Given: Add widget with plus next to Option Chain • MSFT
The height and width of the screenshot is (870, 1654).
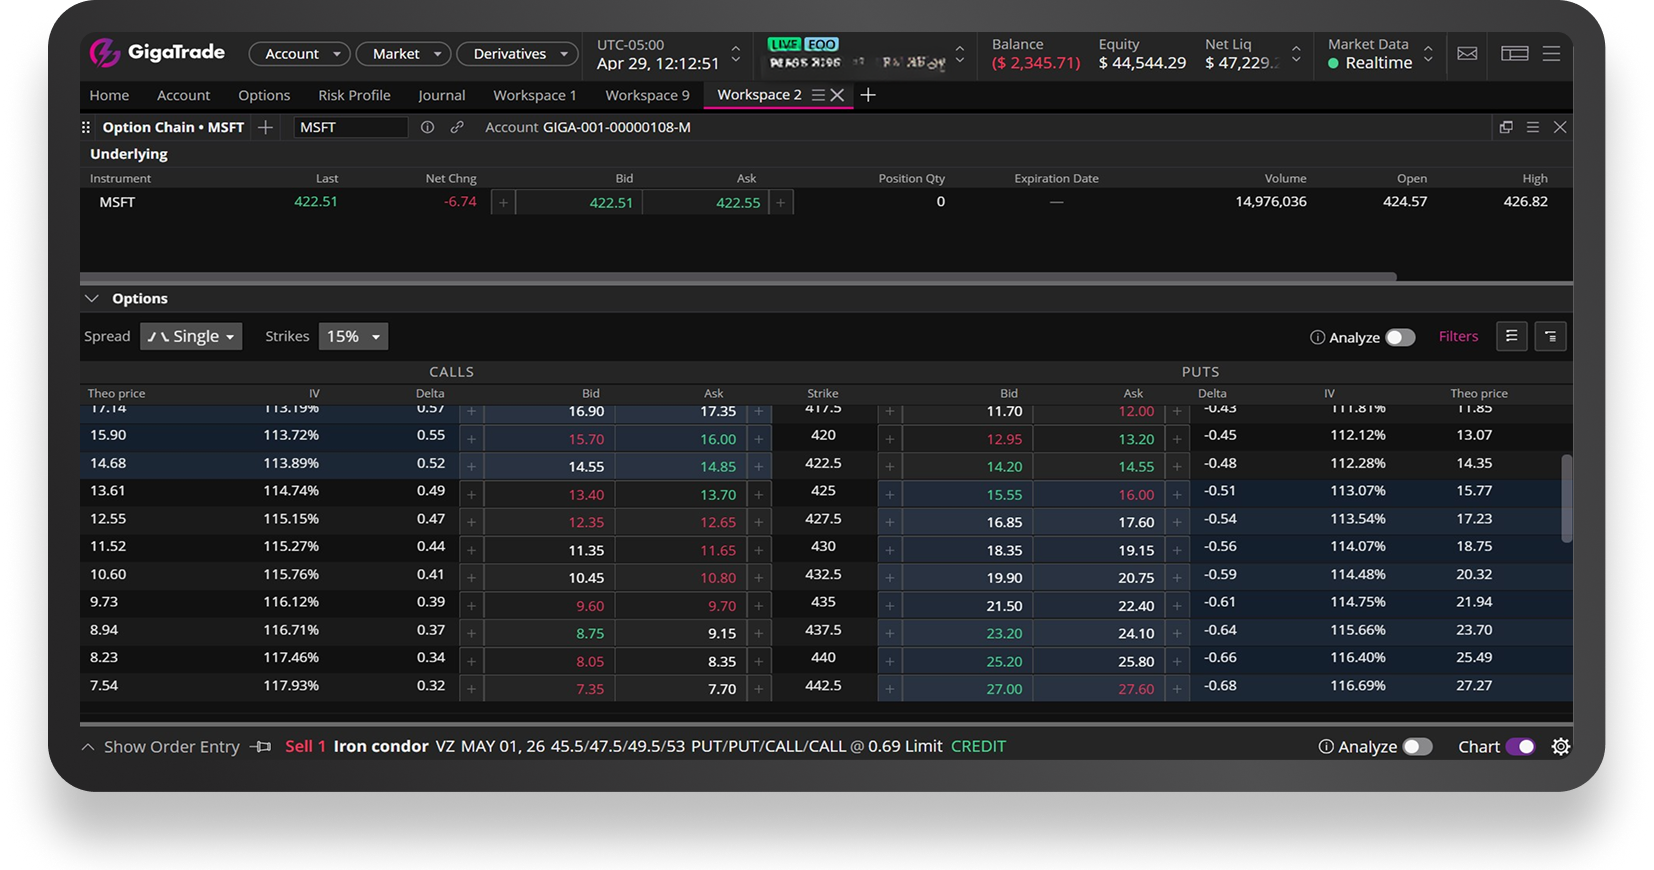Looking at the screenshot, I should [265, 127].
